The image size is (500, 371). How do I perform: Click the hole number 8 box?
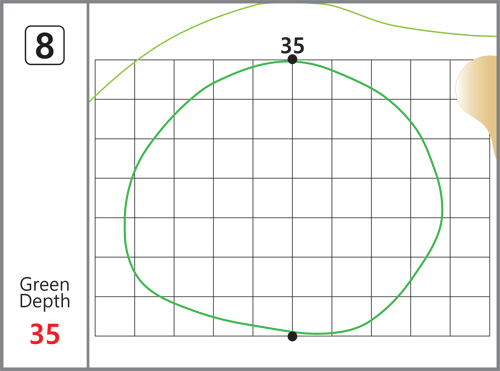(45, 45)
